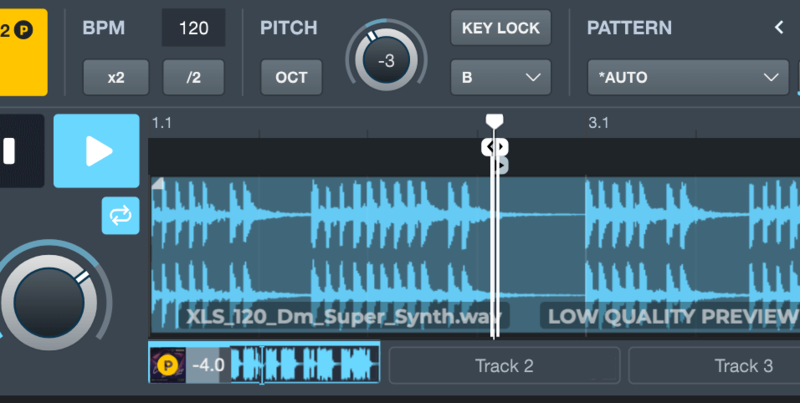Toggle the KEY LOCK button
Image resolution: width=800 pixels, height=403 pixels.
[x=500, y=28]
